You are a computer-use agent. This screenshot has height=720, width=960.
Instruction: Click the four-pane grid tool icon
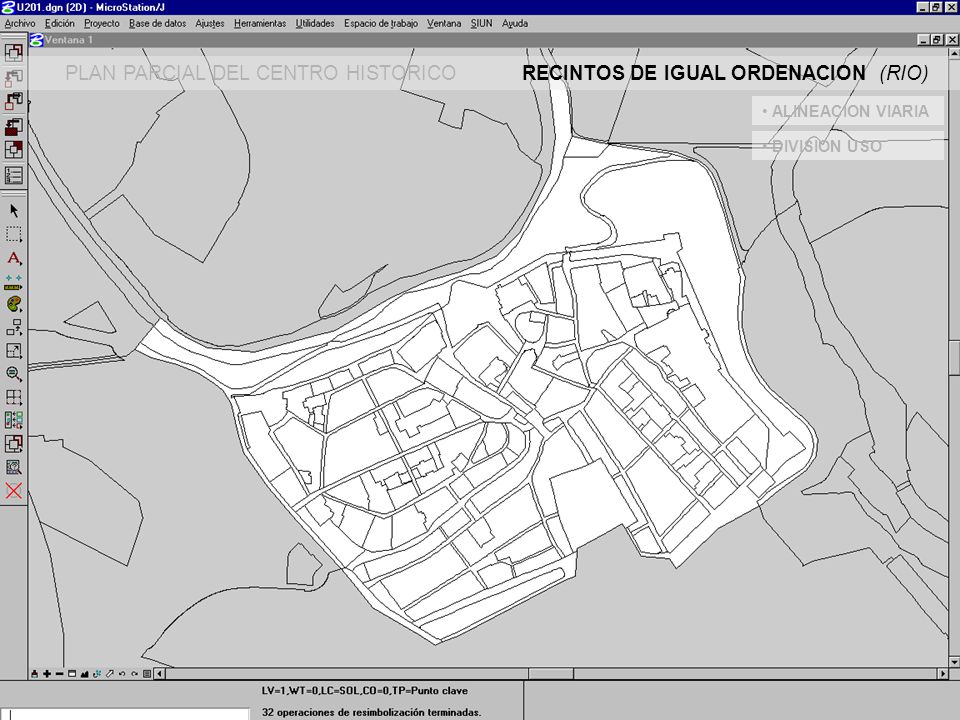[13, 397]
